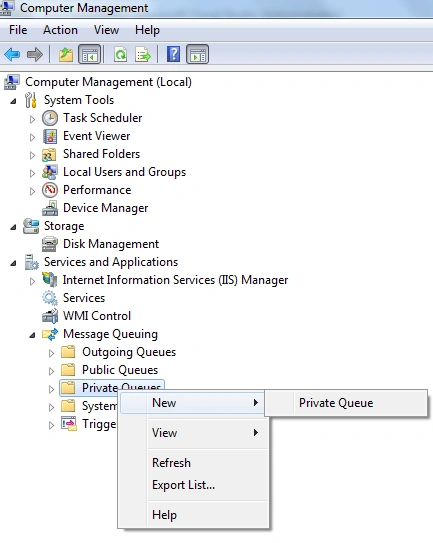Image resolution: width=433 pixels, height=543 pixels.
Task: Expand the Task Scheduler node
Action: 32,119
